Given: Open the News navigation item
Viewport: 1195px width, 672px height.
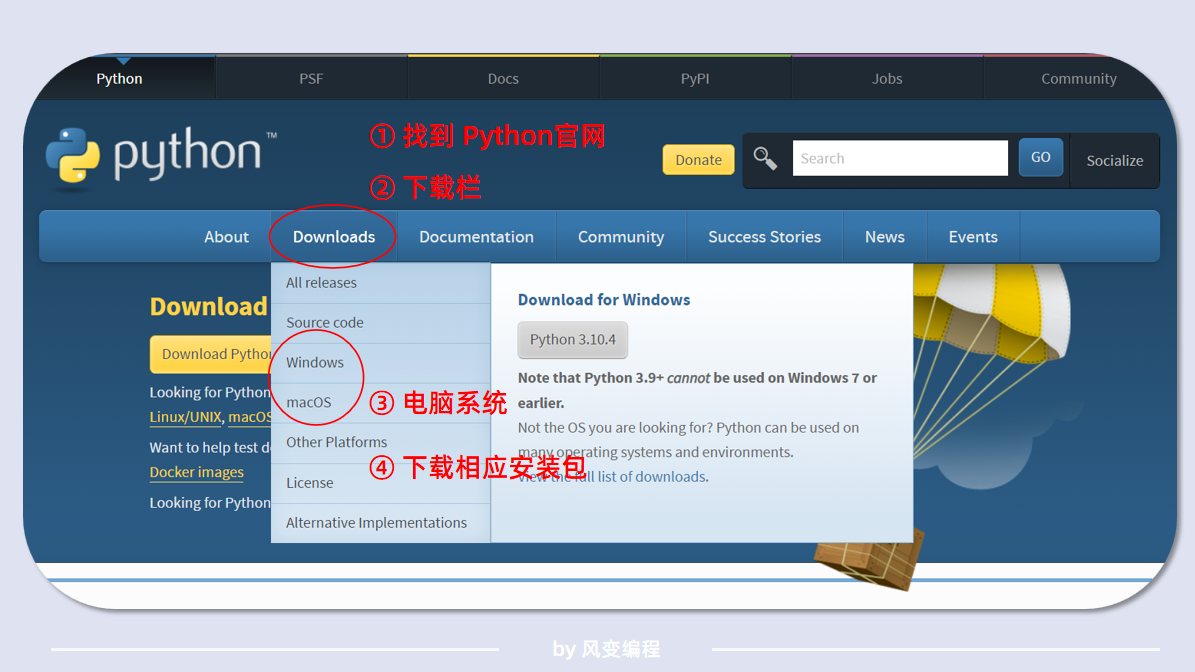Looking at the screenshot, I should point(885,237).
